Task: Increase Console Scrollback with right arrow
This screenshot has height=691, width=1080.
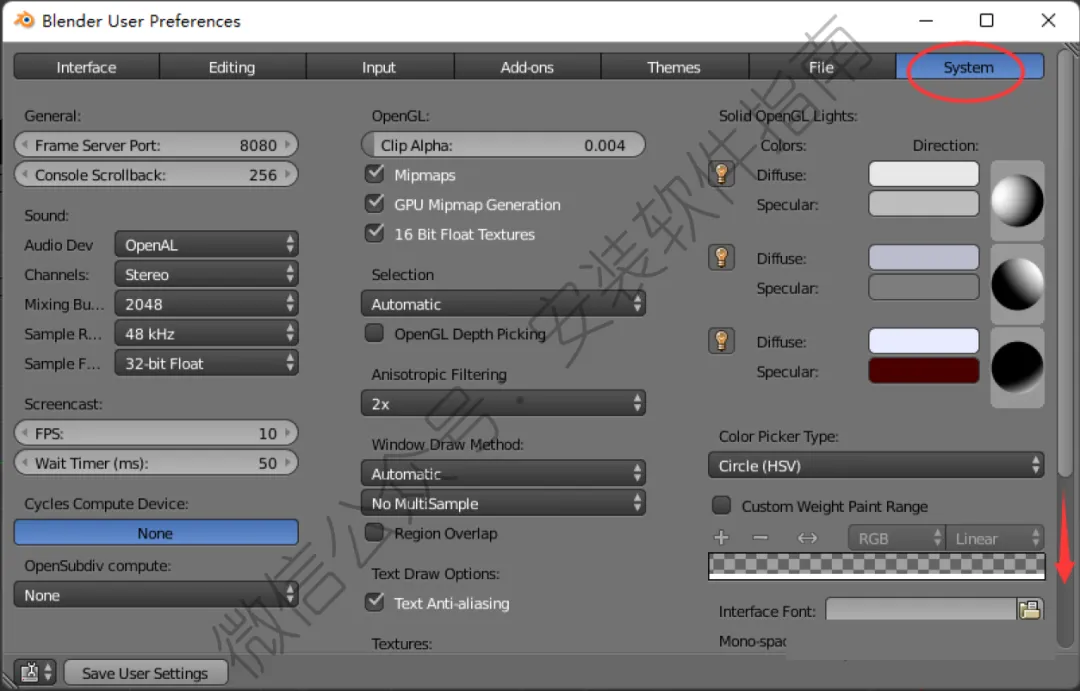Action: click(288, 174)
